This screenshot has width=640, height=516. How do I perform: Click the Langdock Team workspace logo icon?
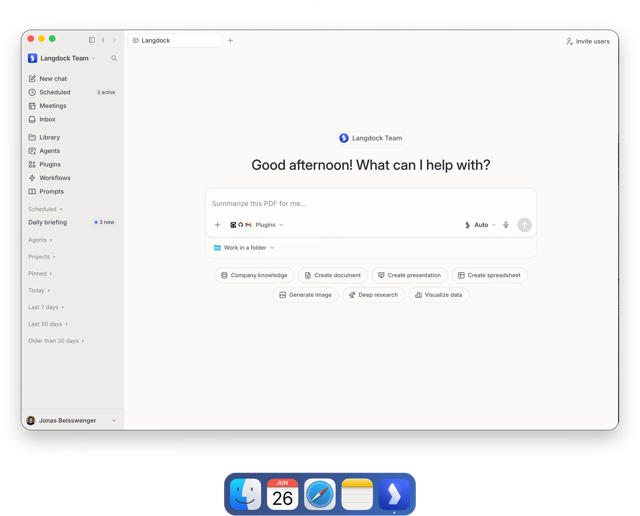click(x=32, y=58)
